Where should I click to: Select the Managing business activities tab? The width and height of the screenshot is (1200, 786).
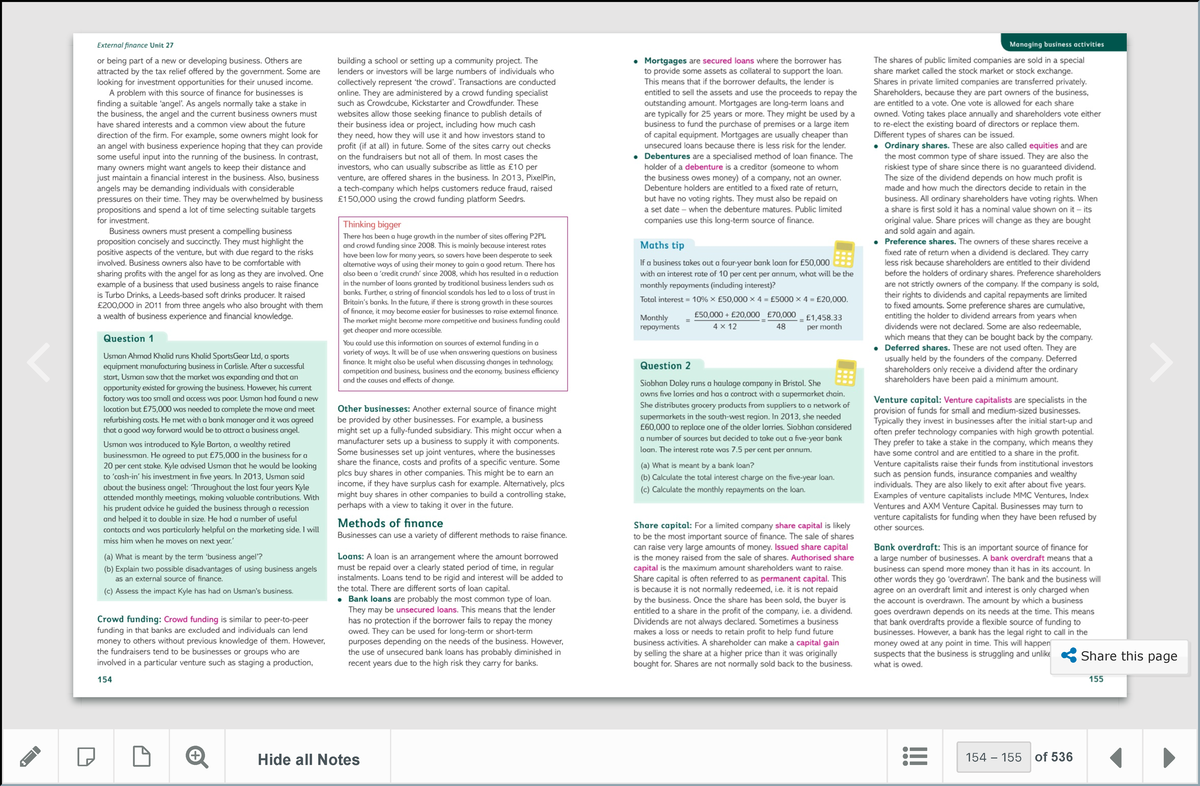coord(1063,44)
